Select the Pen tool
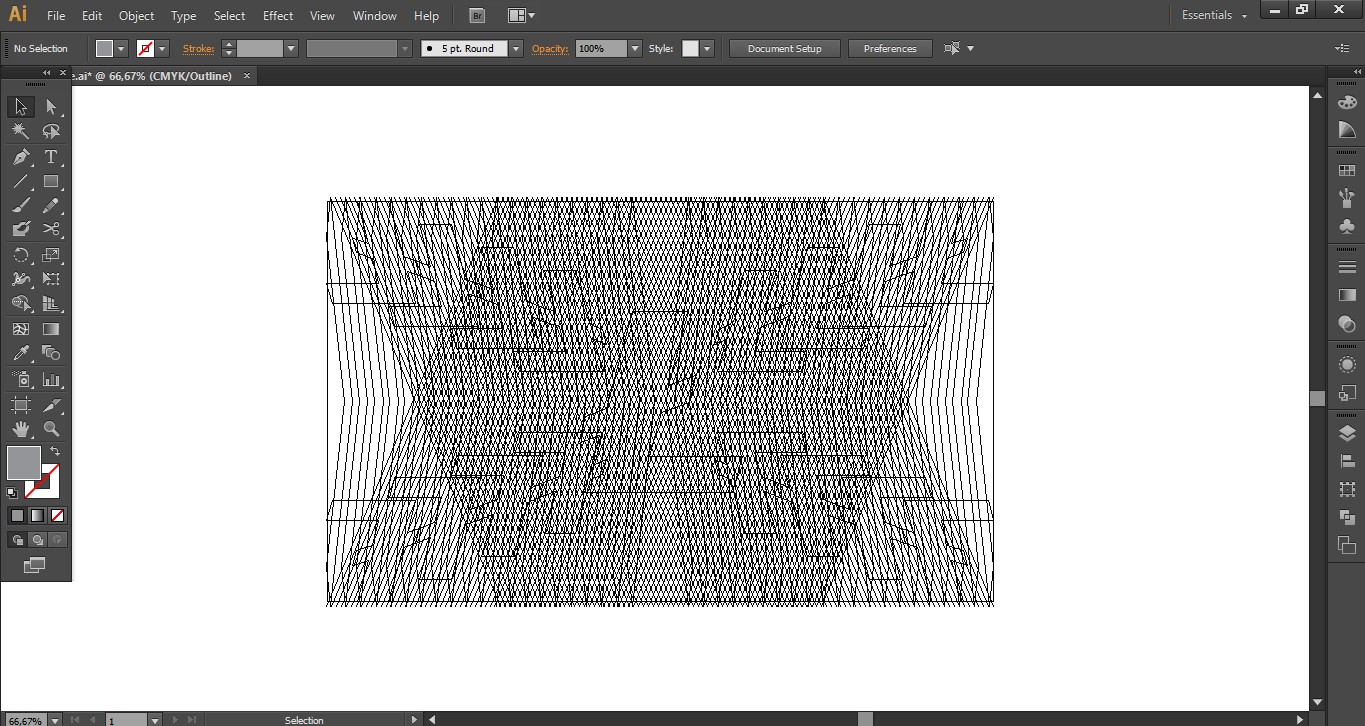This screenshot has width=1365, height=726. [x=21, y=157]
